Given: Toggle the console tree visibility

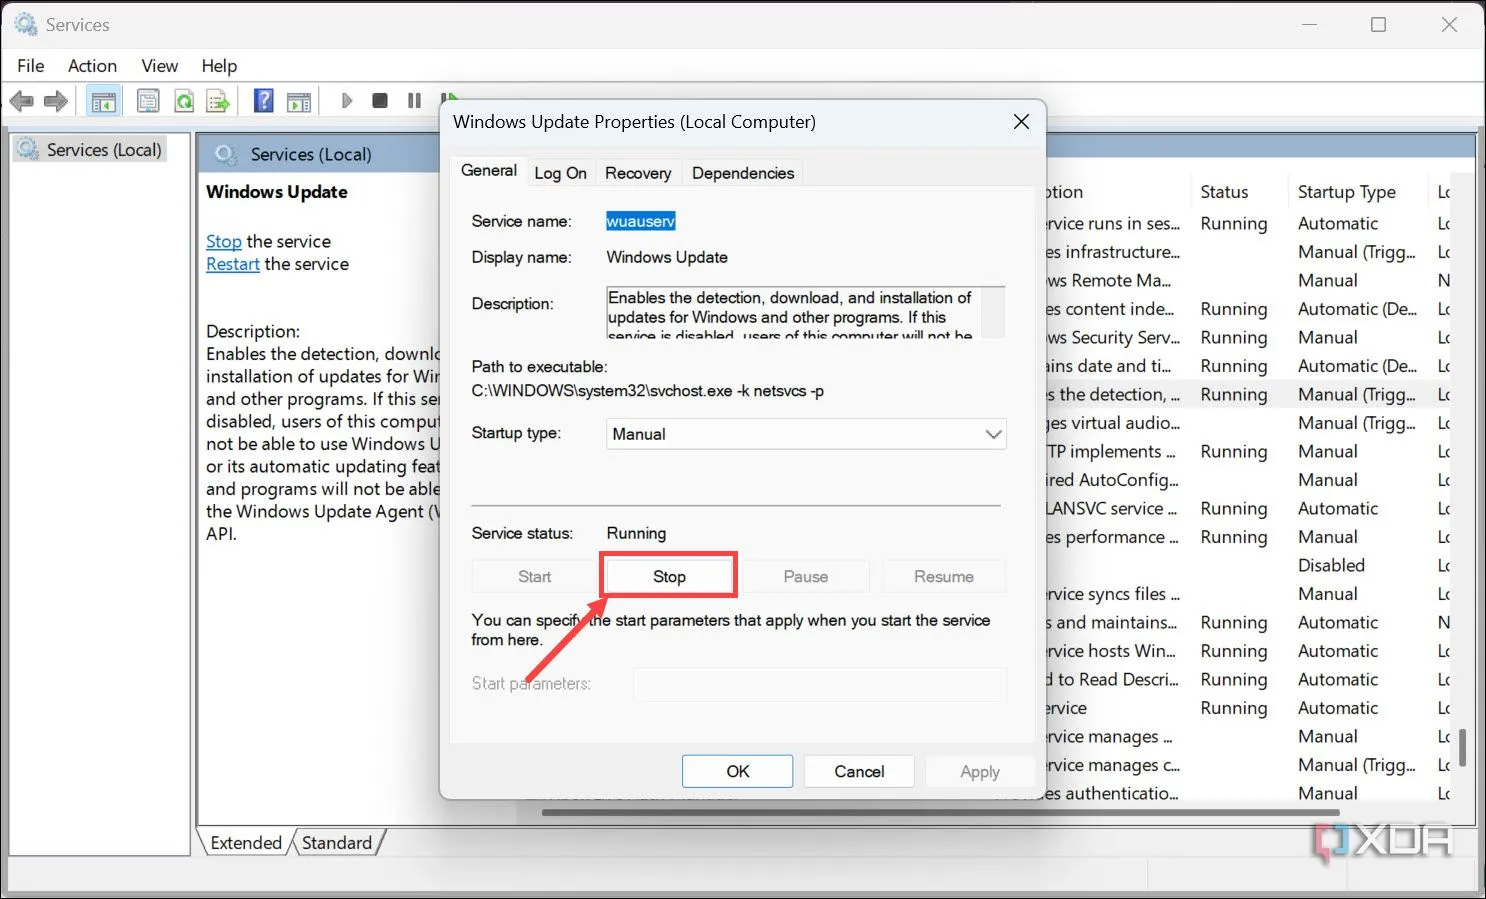Looking at the screenshot, I should pos(103,100).
